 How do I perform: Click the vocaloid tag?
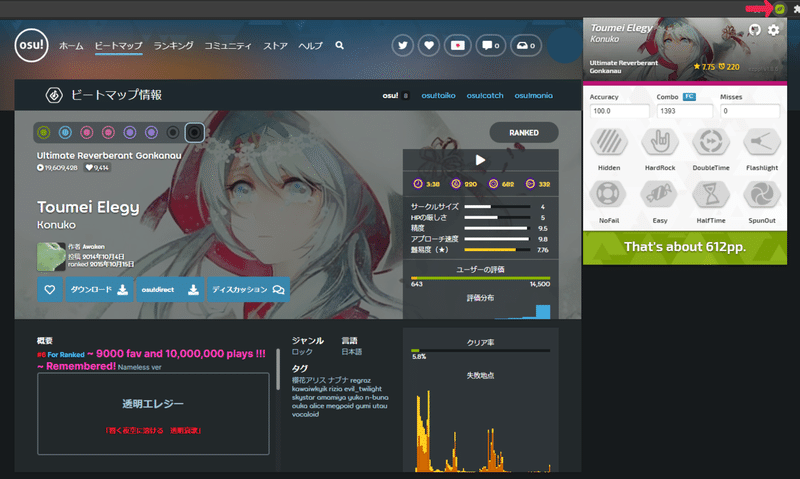tap(305, 414)
